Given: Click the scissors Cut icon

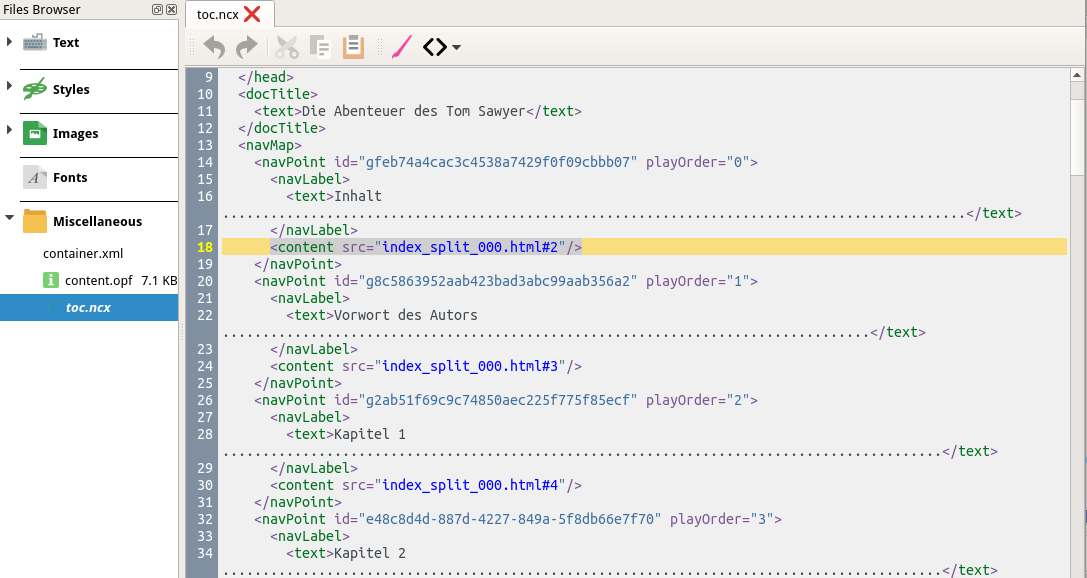Looking at the screenshot, I should (x=287, y=47).
